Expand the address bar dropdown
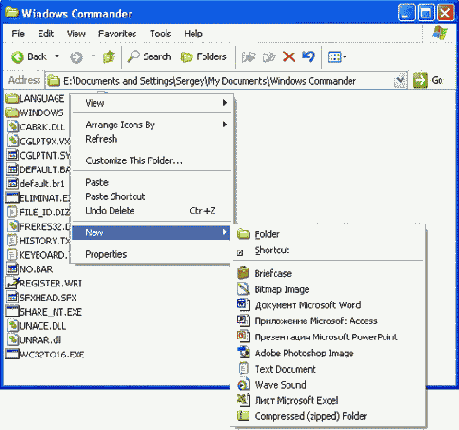Viewport: 459px width, 430px height. [399, 81]
